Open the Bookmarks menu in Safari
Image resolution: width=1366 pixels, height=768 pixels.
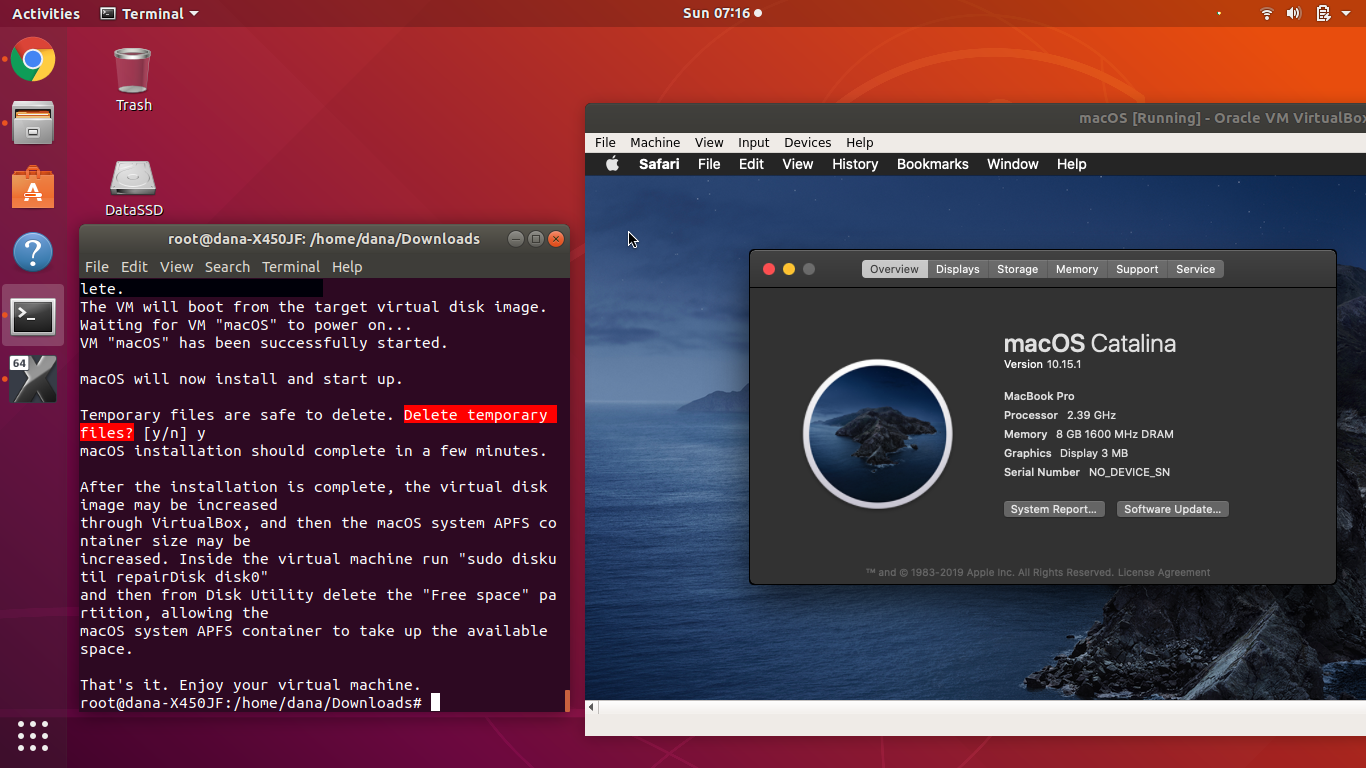[932, 163]
